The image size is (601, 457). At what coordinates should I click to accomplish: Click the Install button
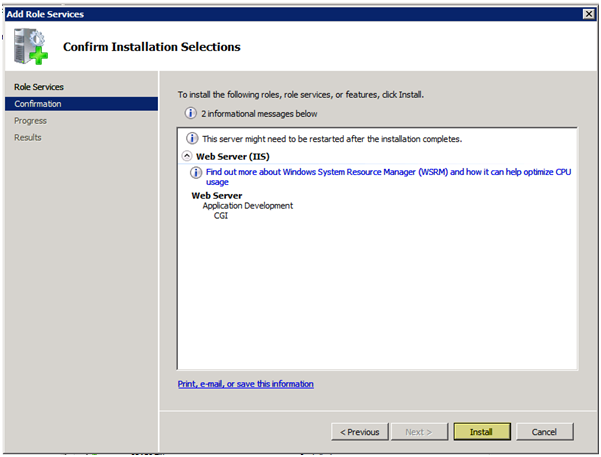pyautogui.click(x=482, y=432)
